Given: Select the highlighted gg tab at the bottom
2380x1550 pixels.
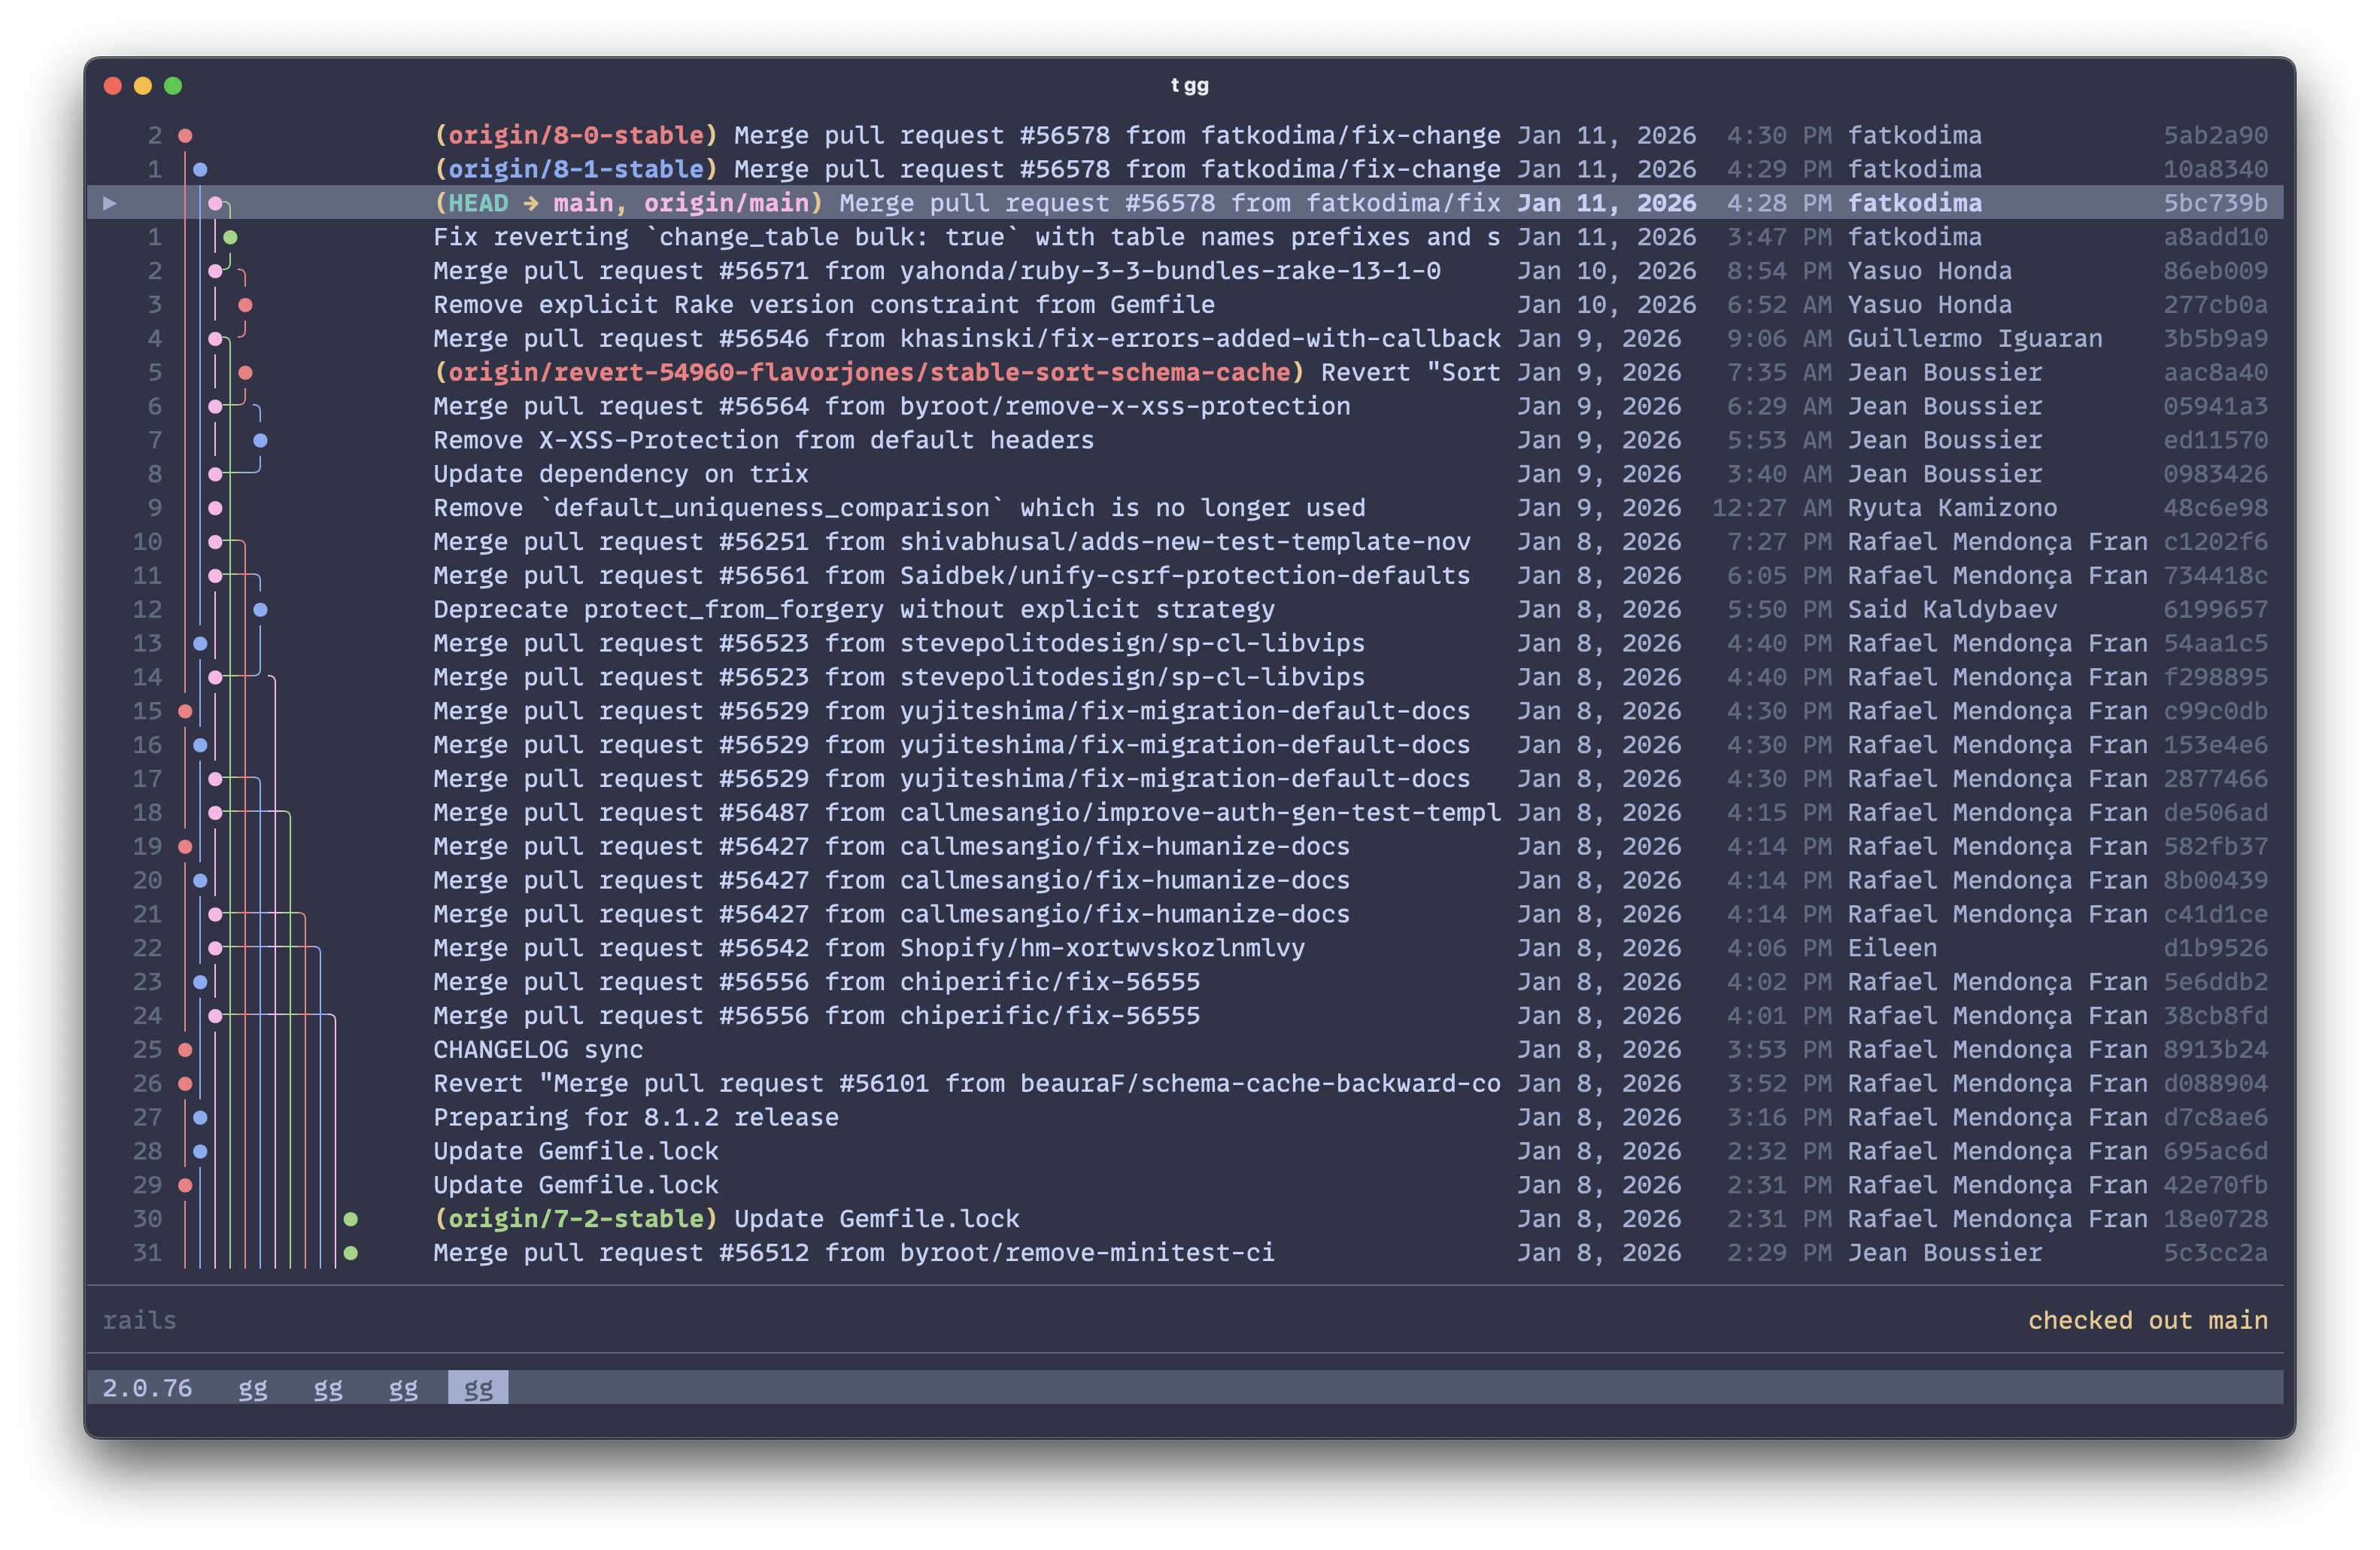Looking at the screenshot, I should click(478, 1388).
